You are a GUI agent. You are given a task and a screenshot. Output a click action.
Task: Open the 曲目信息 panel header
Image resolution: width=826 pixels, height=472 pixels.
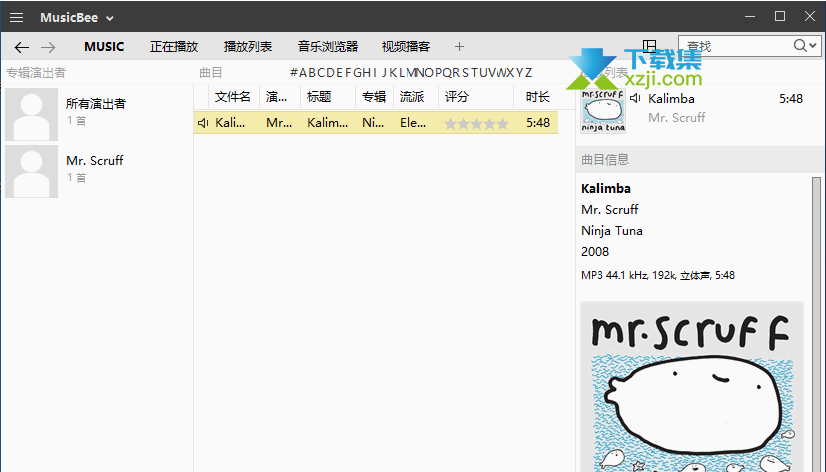click(605, 160)
